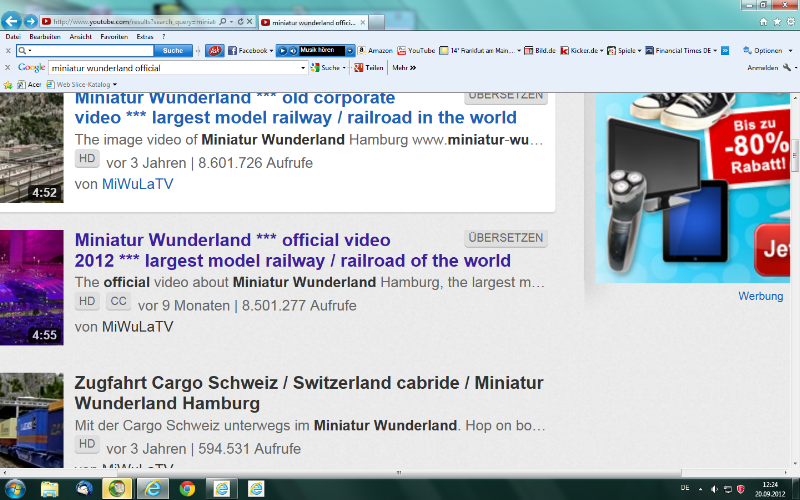The width and height of the screenshot is (800, 500).
Task: Open the Extras menu
Action: (144, 36)
